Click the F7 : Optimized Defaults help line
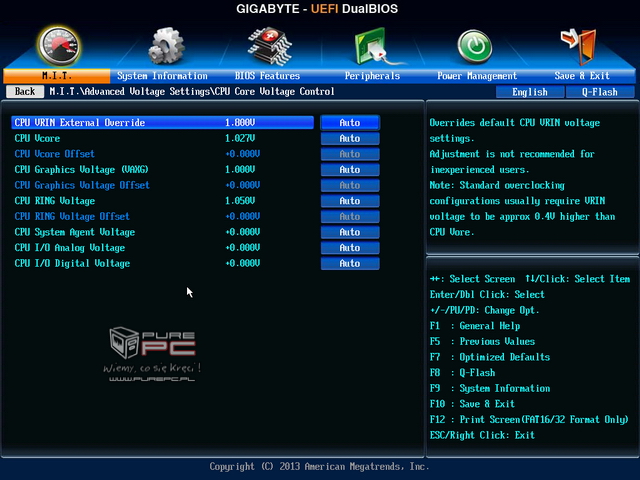 pyautogui.click(x=490, y=357)
